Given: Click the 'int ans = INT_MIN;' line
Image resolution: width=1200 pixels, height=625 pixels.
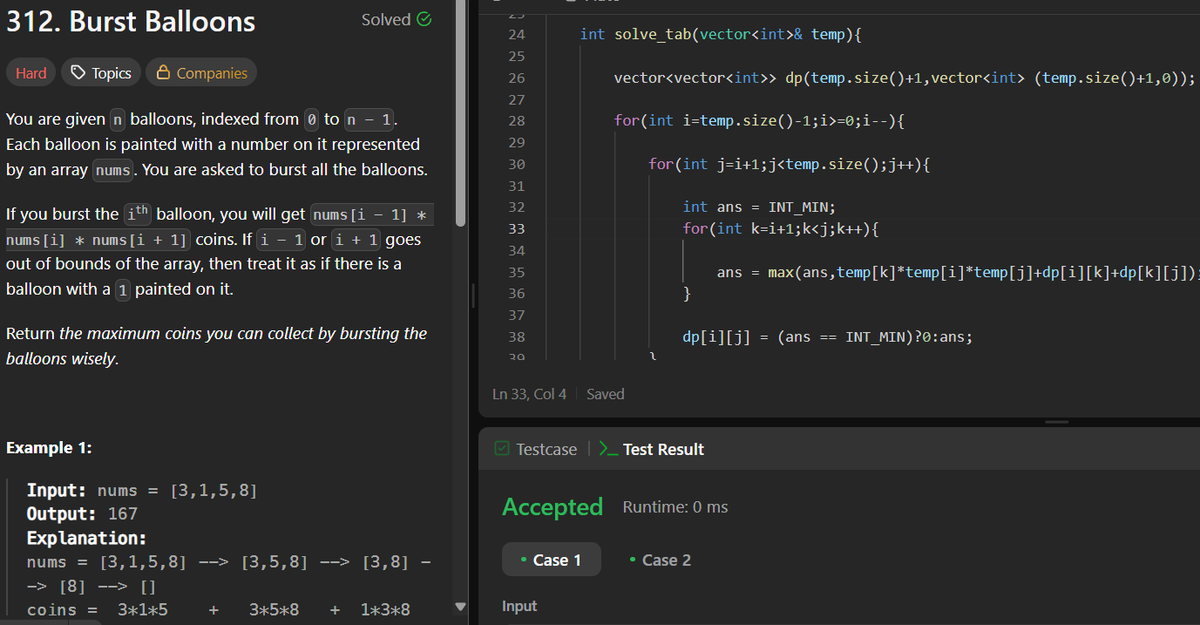Looking at the screenshot, I should [759, 207].
